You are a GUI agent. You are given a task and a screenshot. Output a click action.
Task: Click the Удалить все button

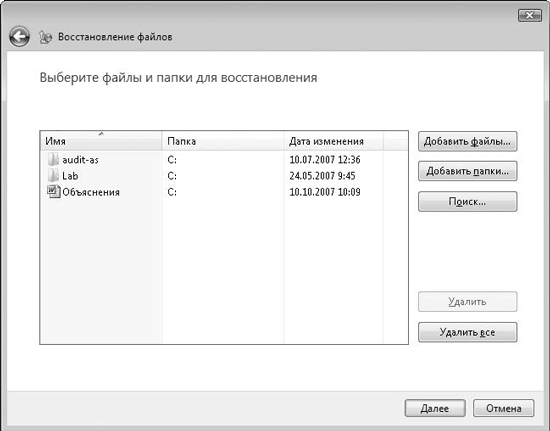tap(467, 332)
